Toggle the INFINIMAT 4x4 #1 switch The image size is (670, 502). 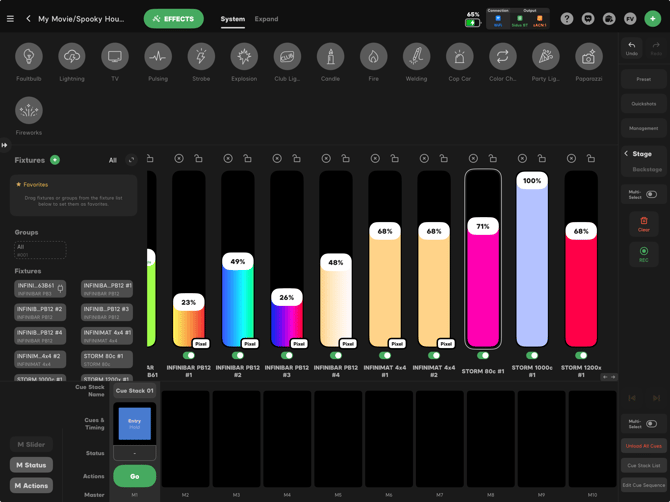point(385,355)
